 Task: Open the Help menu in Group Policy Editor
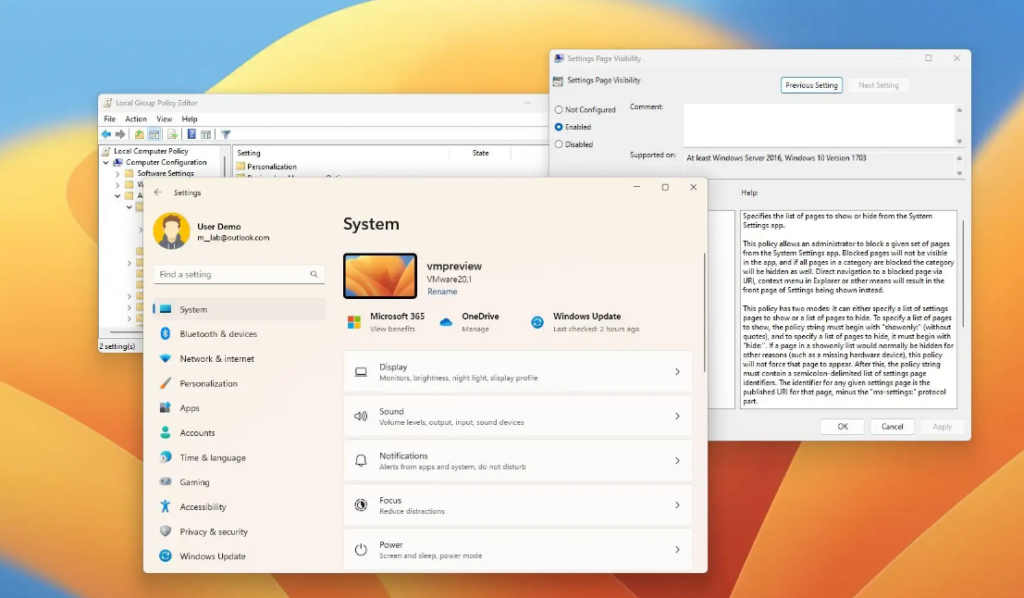189,119
